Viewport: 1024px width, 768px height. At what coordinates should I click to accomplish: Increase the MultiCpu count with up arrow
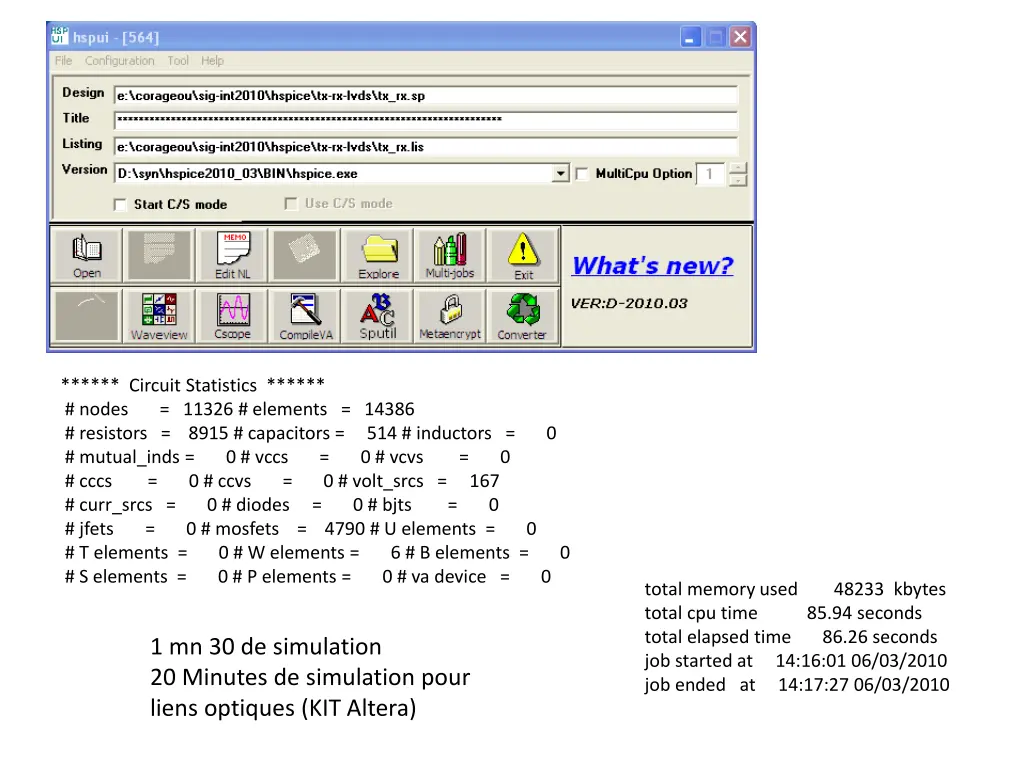(x=738, y=168)
